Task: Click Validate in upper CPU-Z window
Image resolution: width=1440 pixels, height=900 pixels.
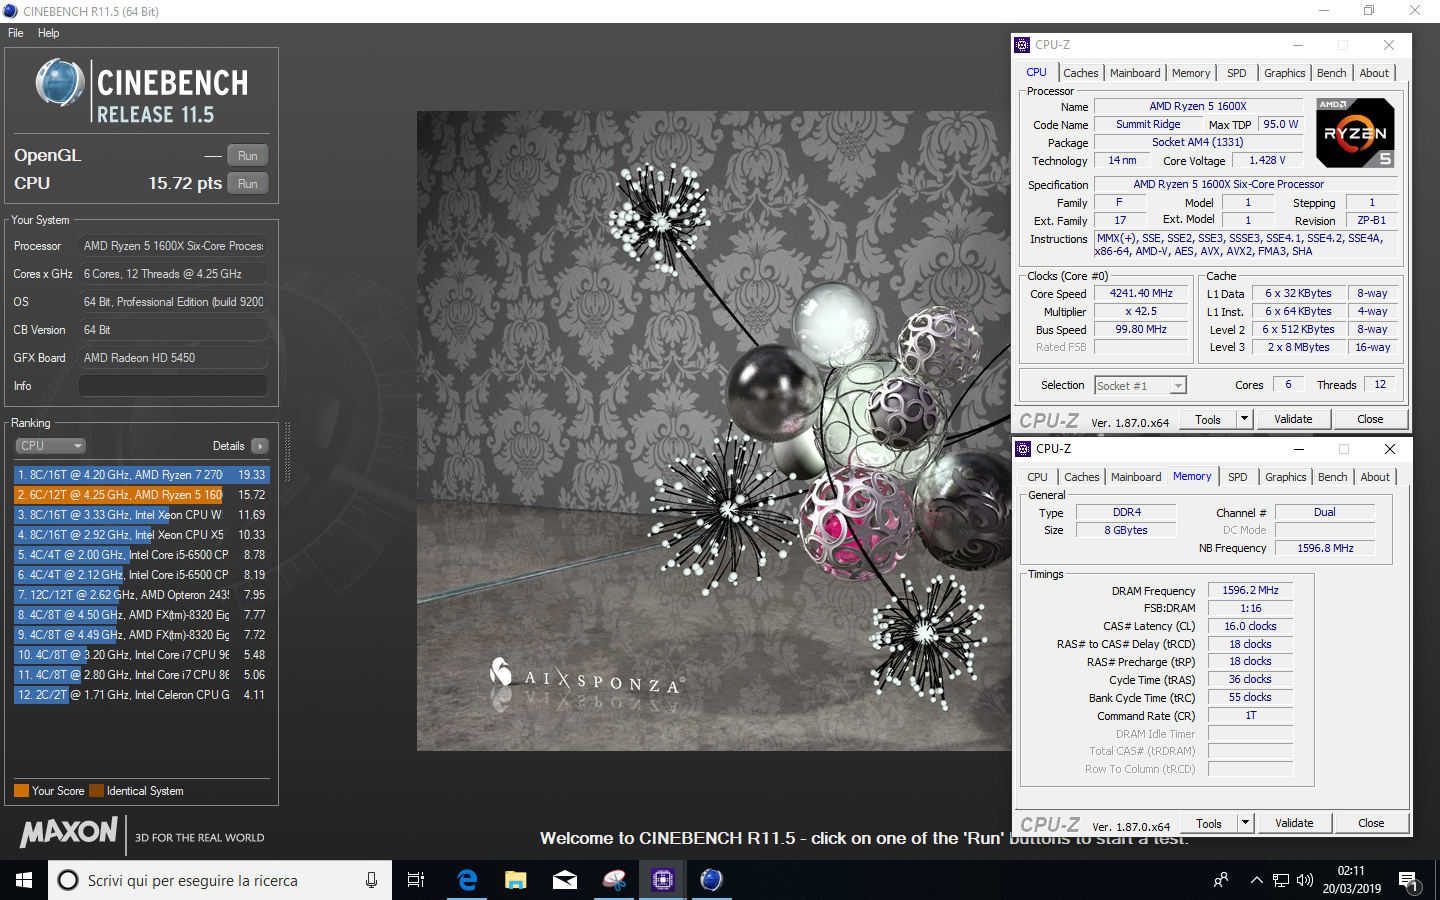Action: point(1293,420)
